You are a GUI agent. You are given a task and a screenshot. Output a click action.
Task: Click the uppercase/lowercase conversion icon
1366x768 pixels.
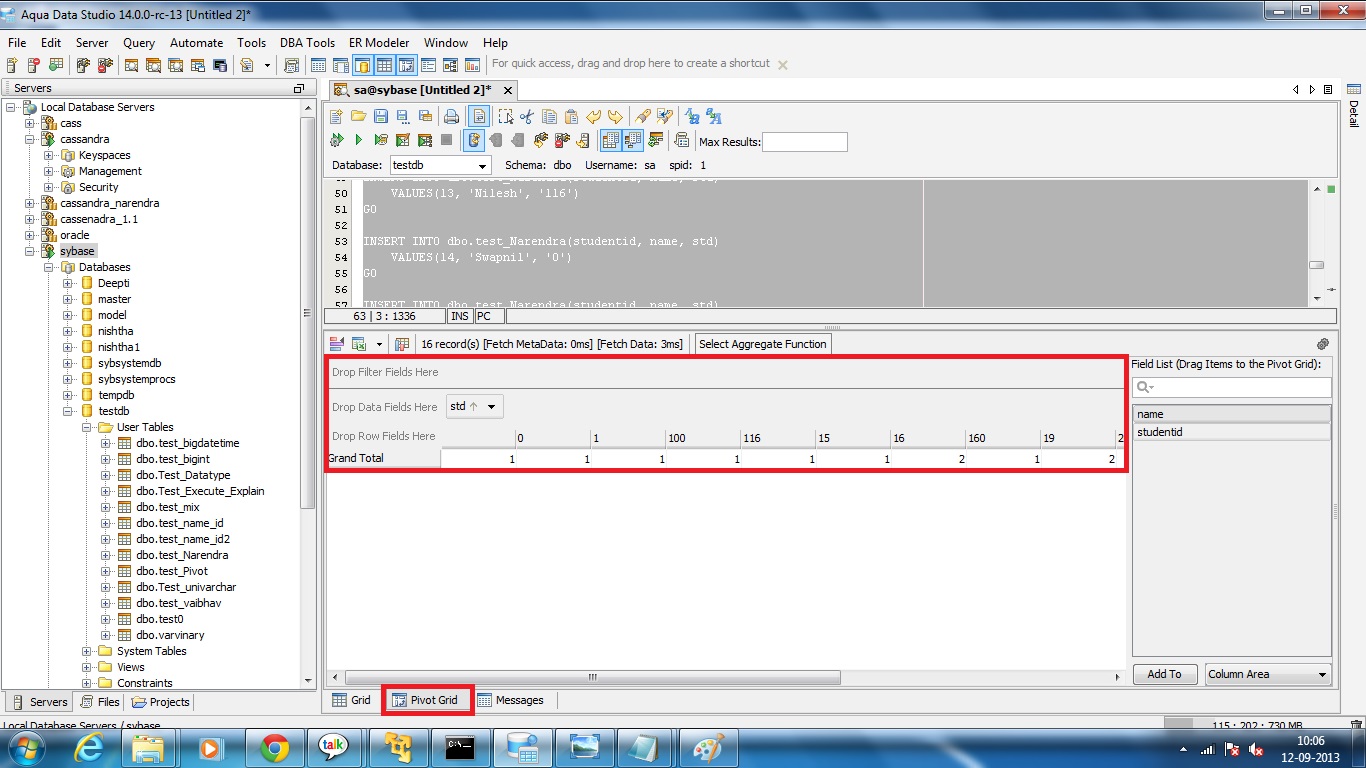[x=691, y=116]
